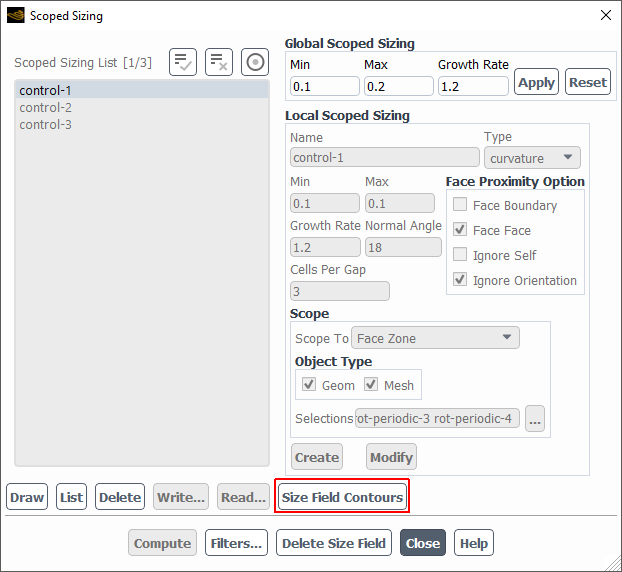Open Size Field Contours
The width and height of the screenshot is (622, 572).
pos(342,497)
